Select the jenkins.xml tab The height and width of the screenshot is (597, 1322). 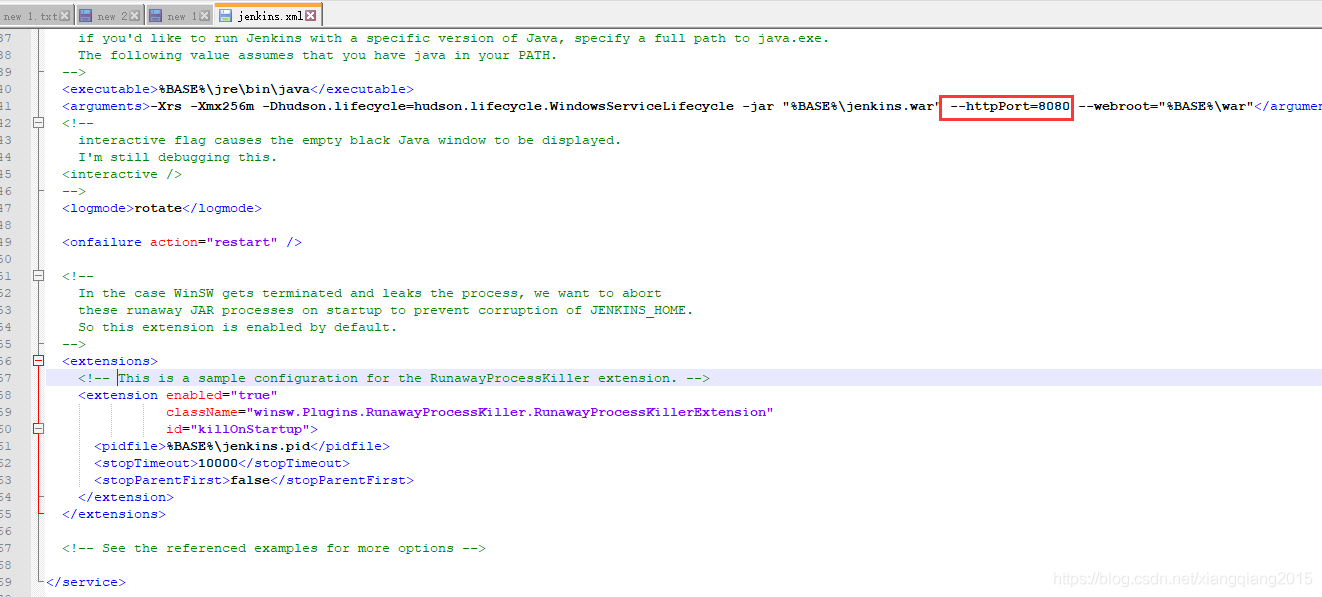[x=268, y=15]
